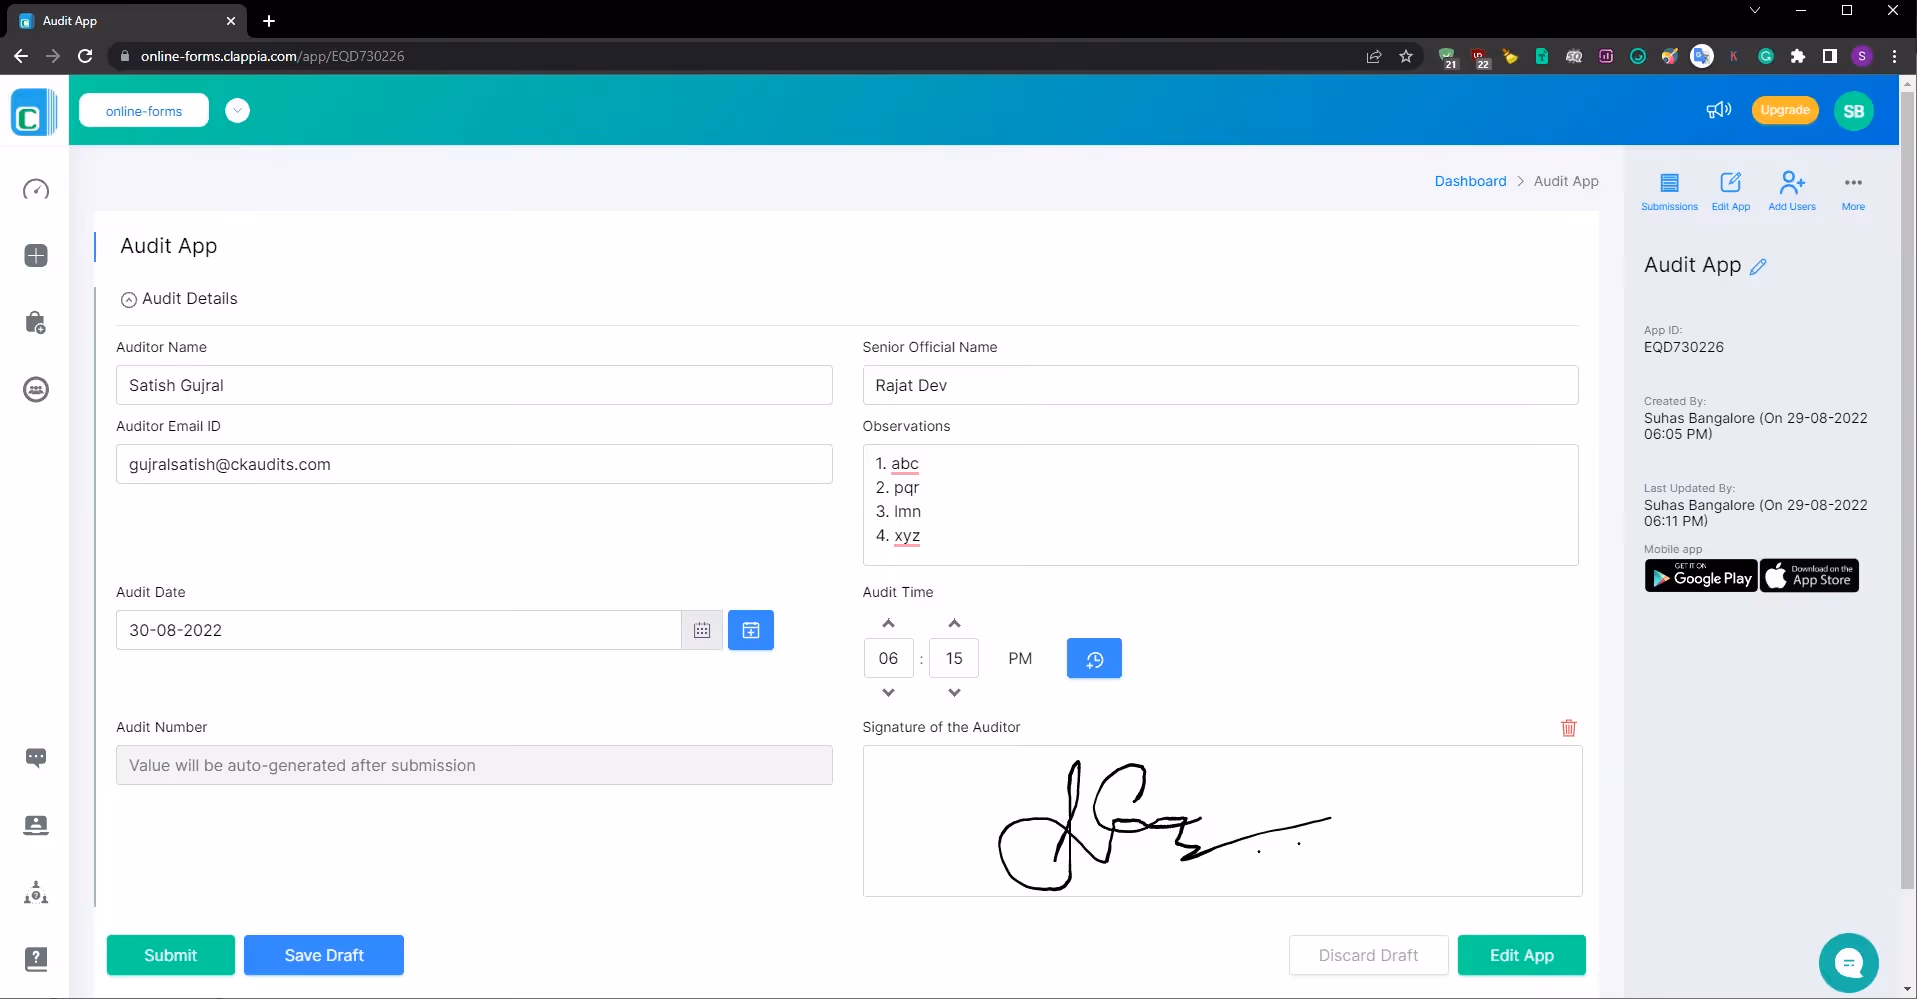Delete the signature with trash icon

click(x=1569, y=728)
